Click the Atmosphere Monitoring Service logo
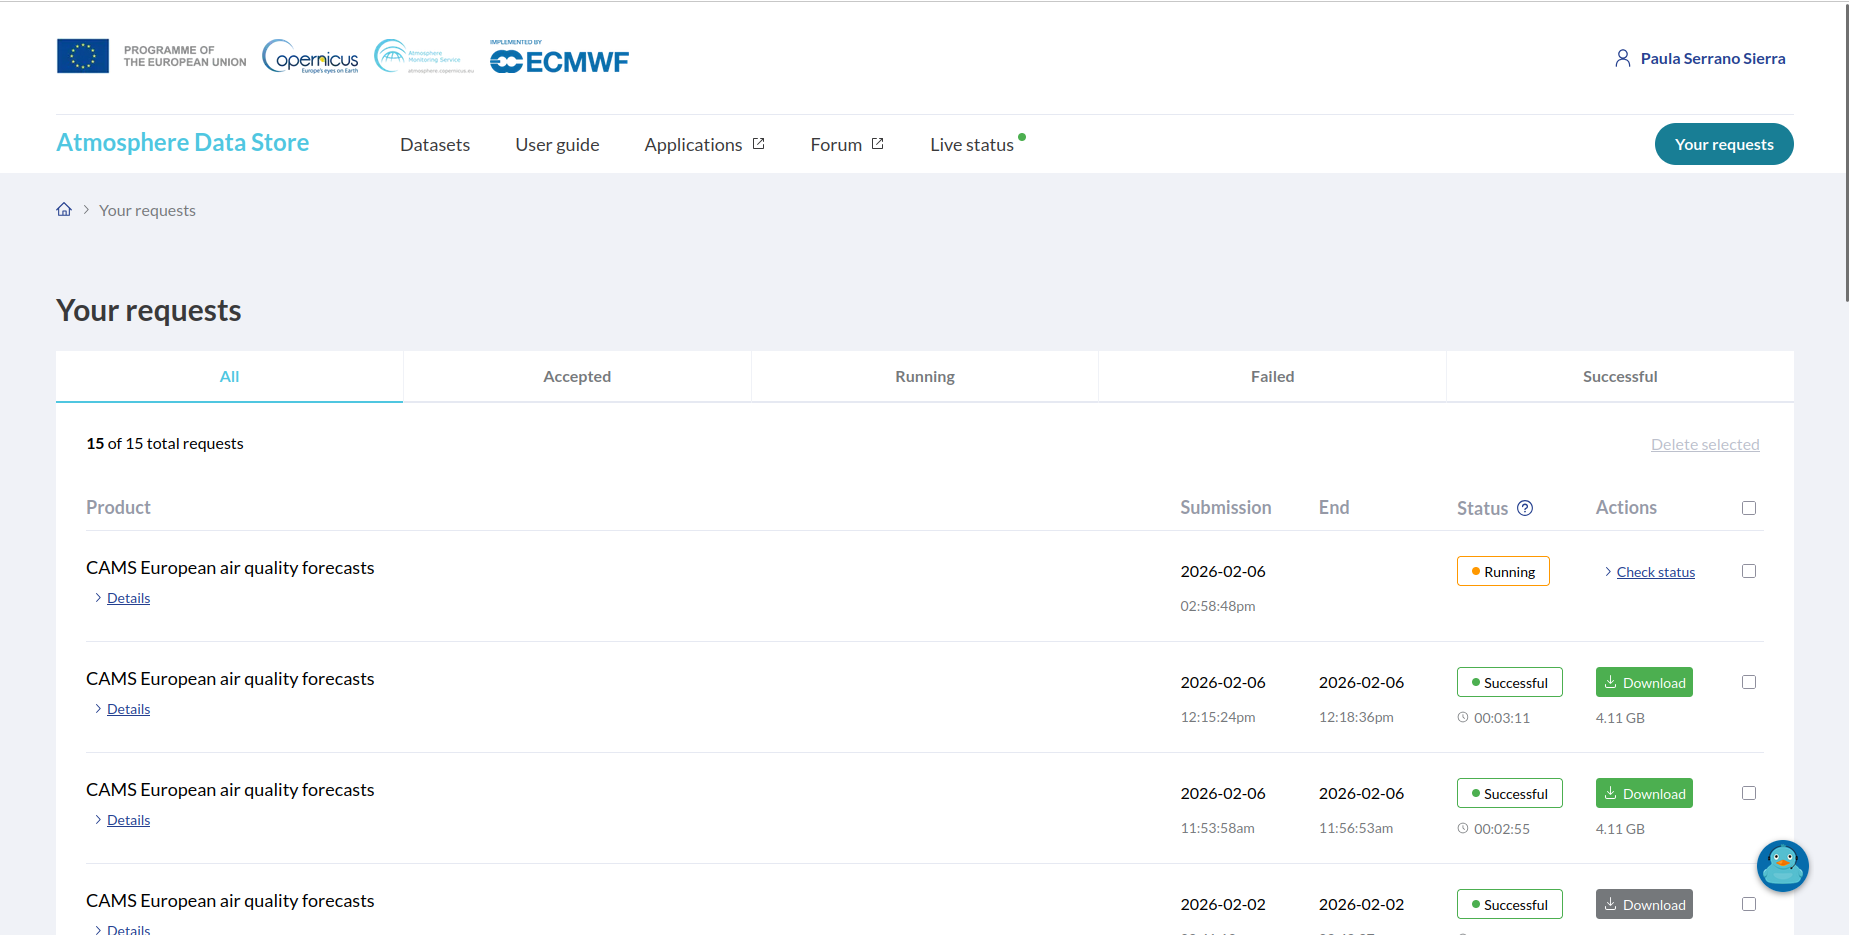Viewport: 1849px width, 935px height. 424,57
